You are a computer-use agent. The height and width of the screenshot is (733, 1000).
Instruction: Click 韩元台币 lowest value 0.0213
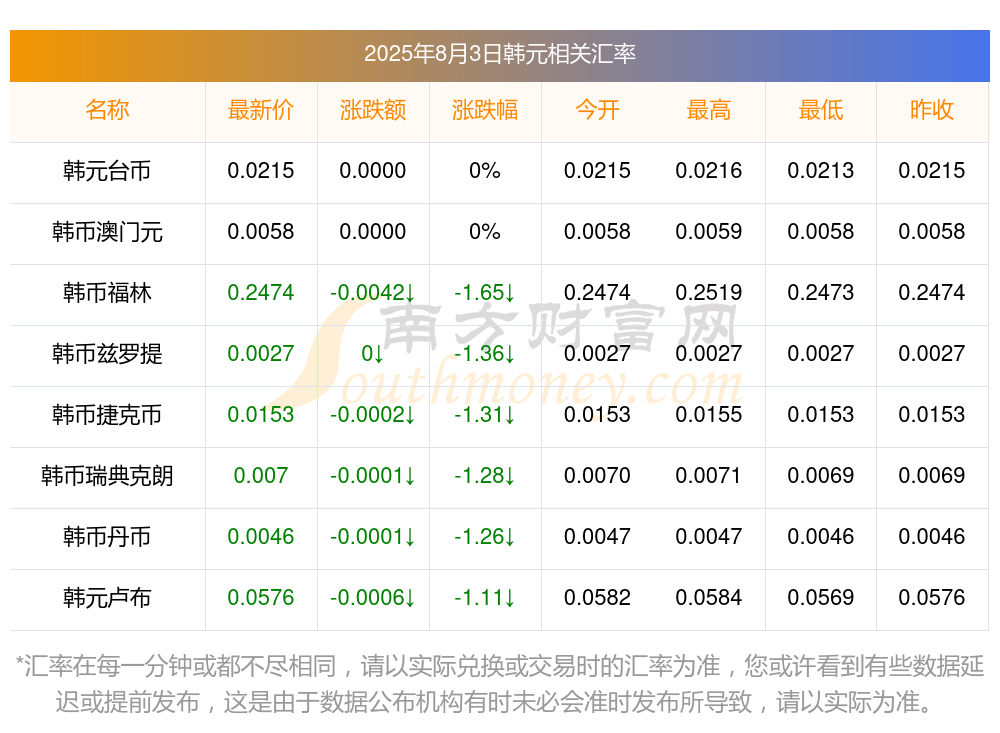[x=821, y=170]
